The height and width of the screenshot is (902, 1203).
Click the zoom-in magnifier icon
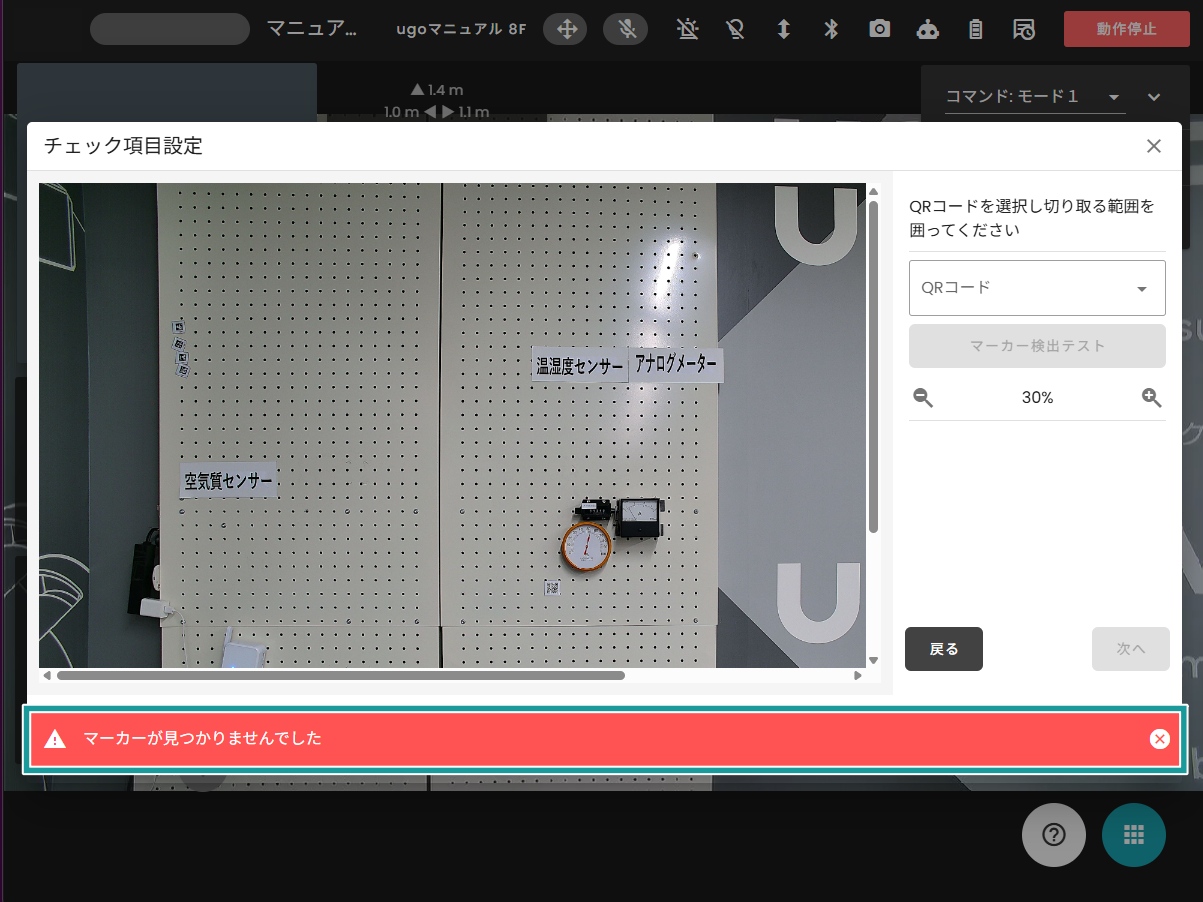coord(1152,397)
